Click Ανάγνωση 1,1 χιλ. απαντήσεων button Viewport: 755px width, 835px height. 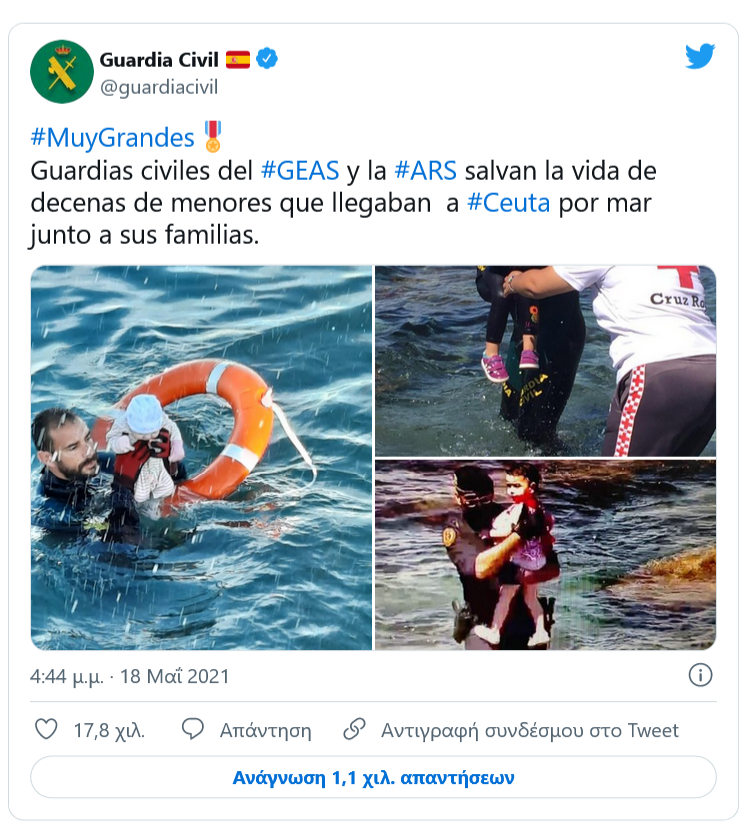coord(373,777)
